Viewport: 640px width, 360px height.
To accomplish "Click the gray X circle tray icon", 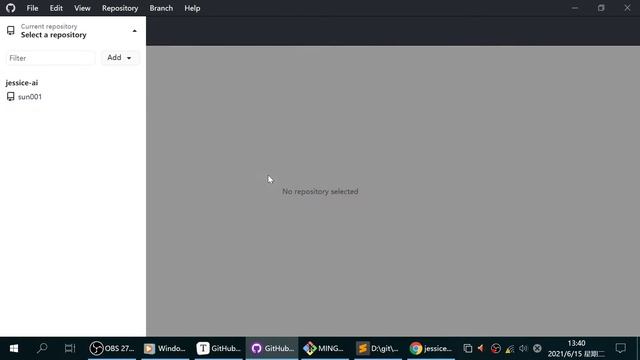I will click(537, 348).
